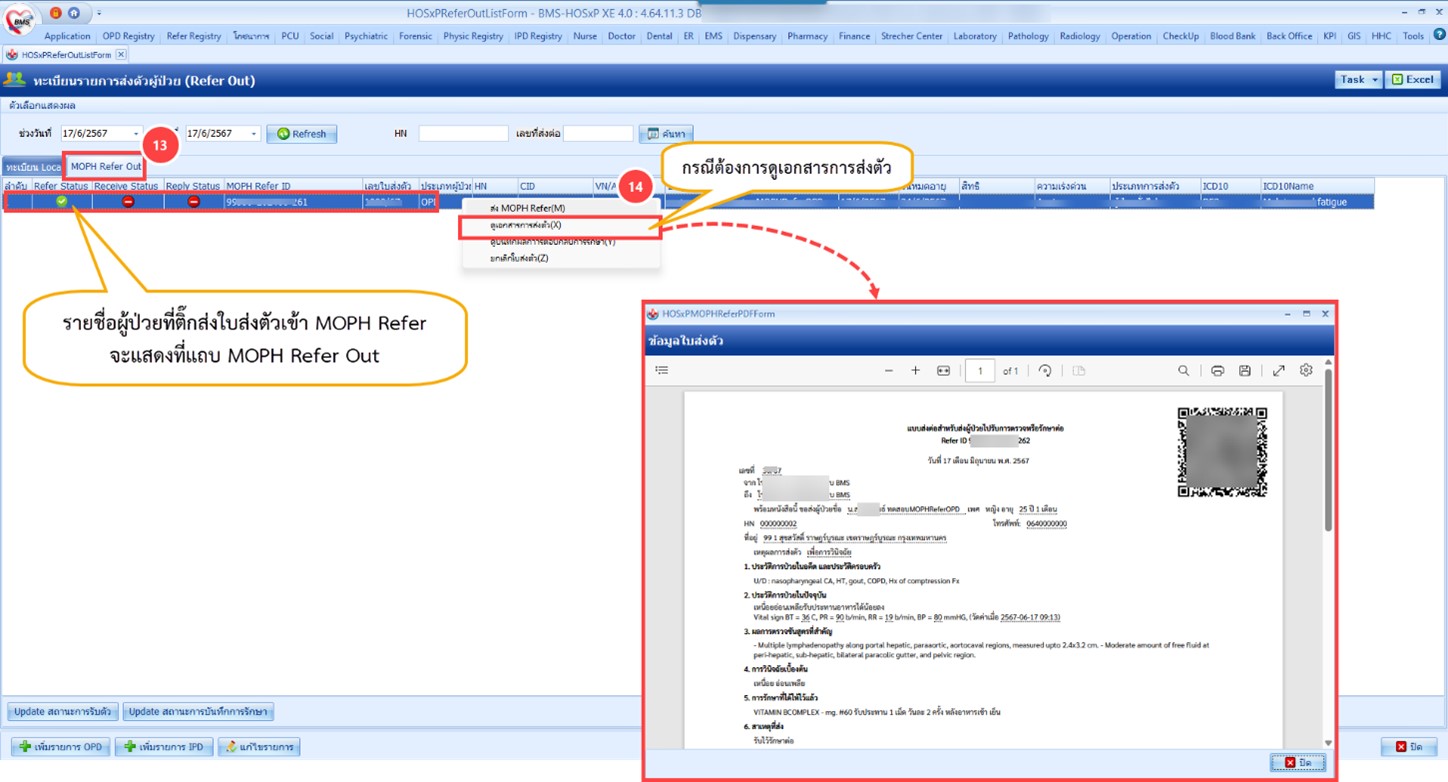Image resolution: width=1448 pixels, height=782 pixels.
Task: Click the QR code on the referral document
Action: 1222,452
